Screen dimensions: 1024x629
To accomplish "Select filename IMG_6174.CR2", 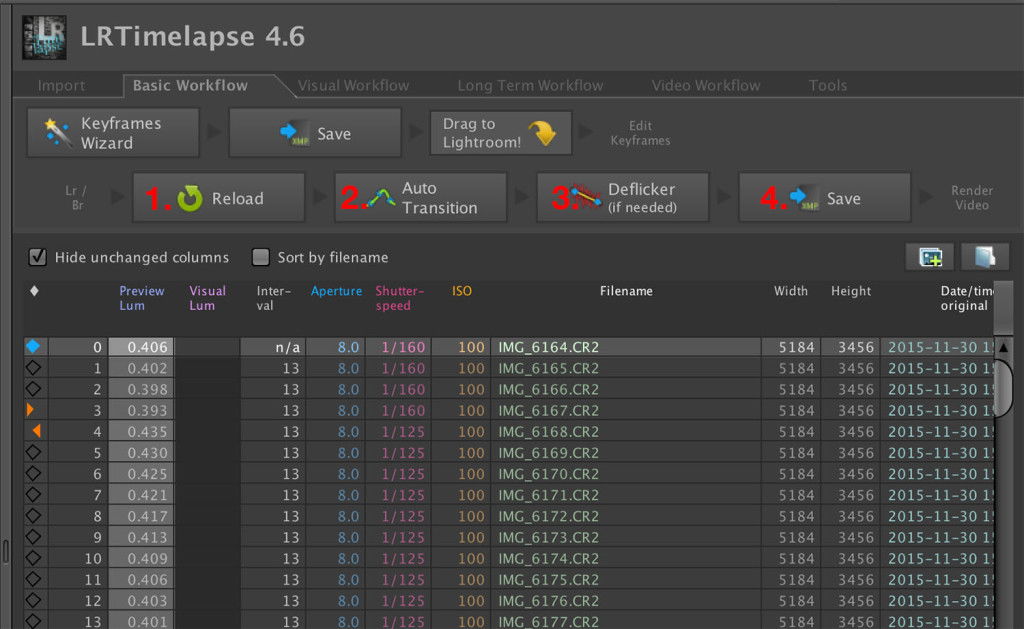I will [549, 558].
